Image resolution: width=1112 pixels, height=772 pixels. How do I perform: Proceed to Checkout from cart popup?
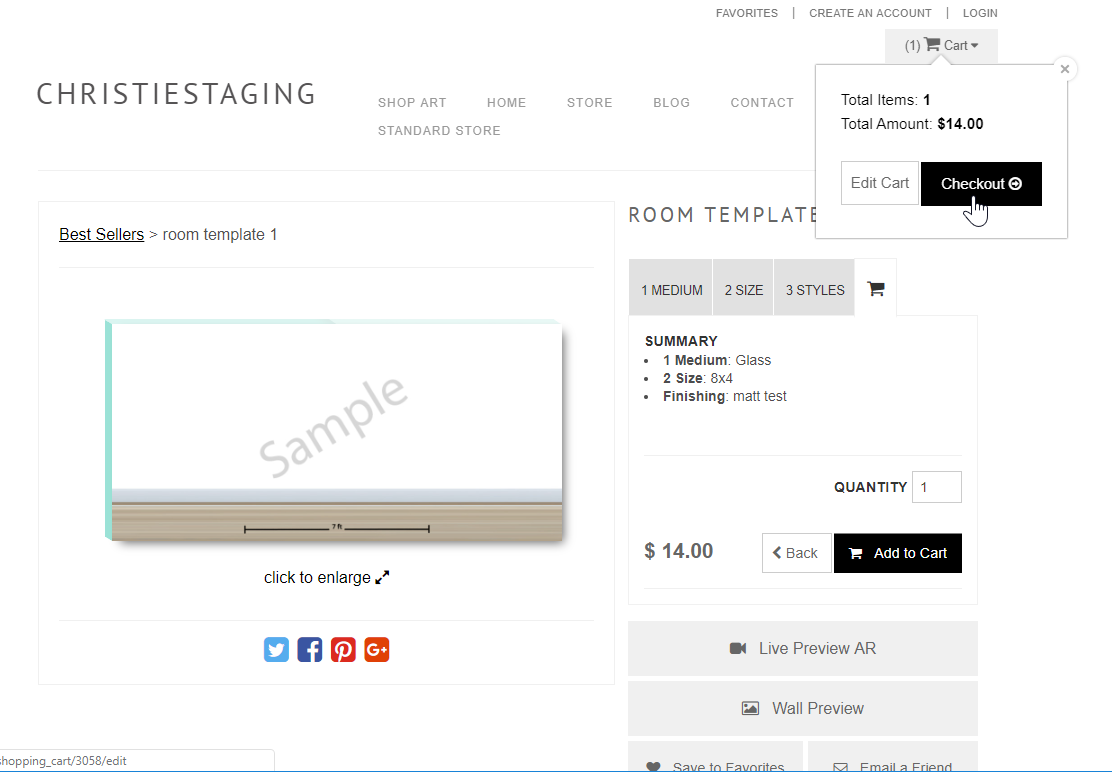[981, 183]
